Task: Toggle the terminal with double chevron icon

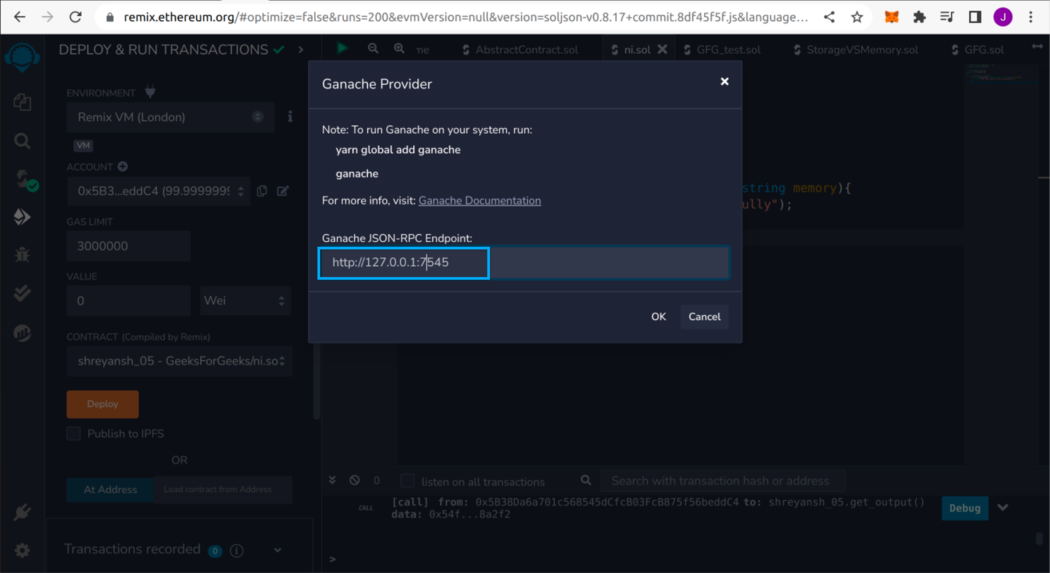Action: (332, 480)
